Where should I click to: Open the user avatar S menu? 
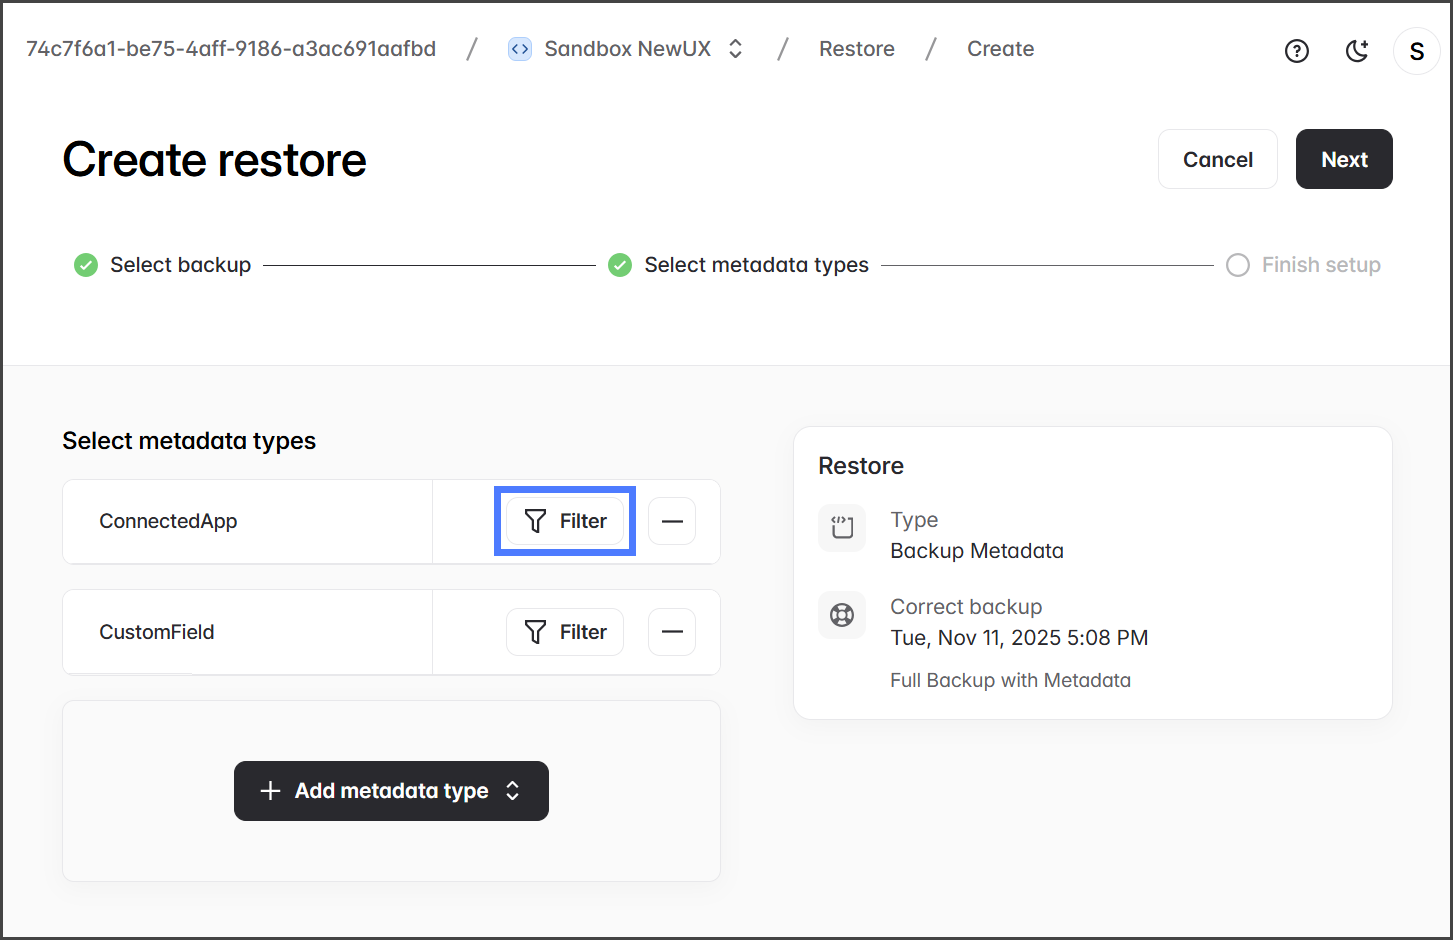(x=1416, y=51)
